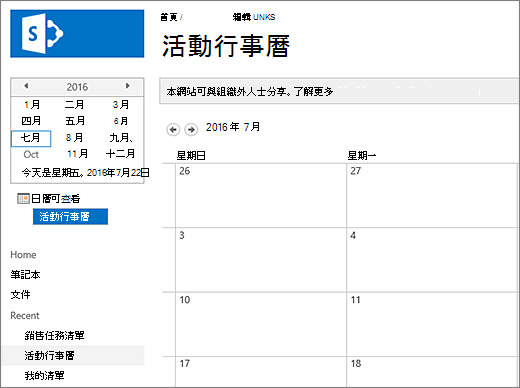Screen dimensions: 520x388
Task: Open 我的清單 under Recent
Action: pos(44,375)
